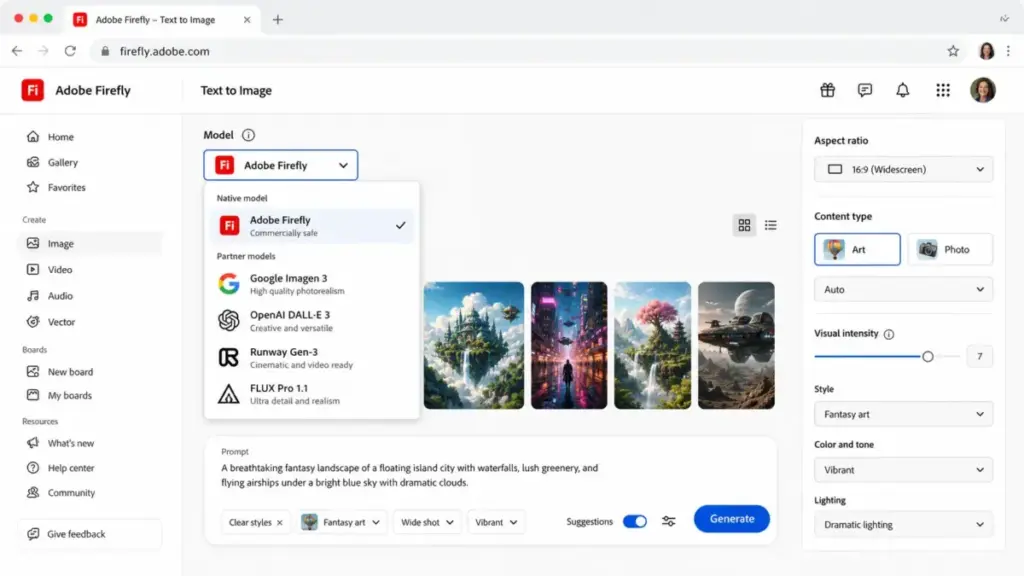
Task: Close the Adobe Firefly browser tab
Action: (247, 20)
